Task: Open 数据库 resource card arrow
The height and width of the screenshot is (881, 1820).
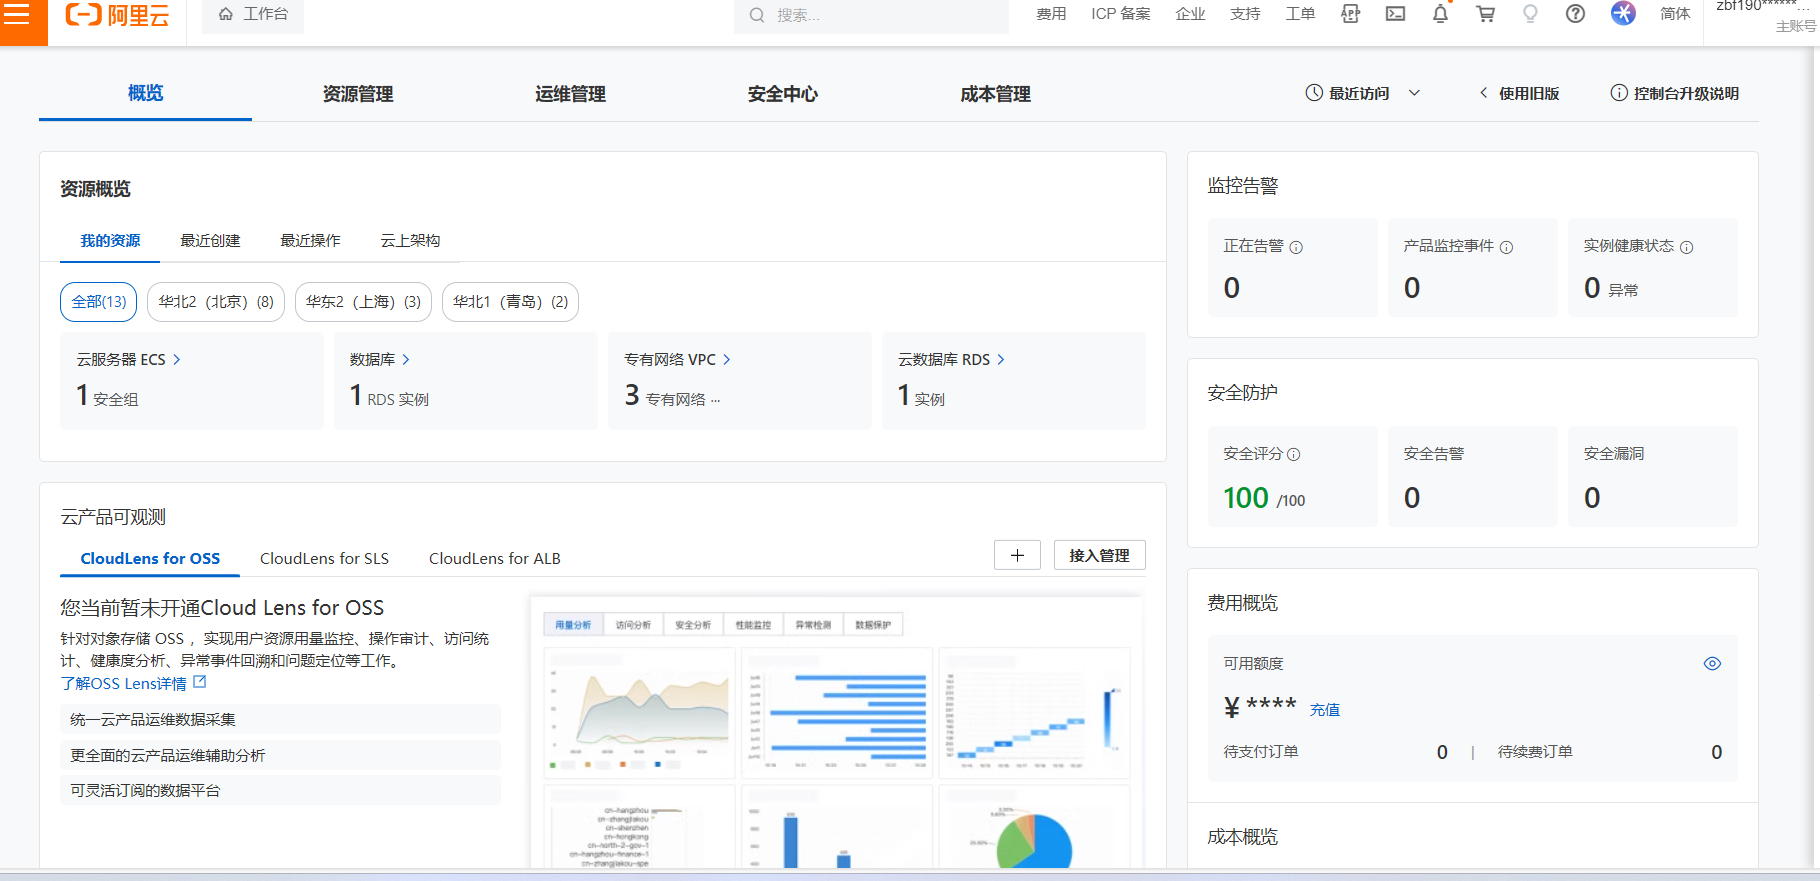Action: tap(406, 359)
